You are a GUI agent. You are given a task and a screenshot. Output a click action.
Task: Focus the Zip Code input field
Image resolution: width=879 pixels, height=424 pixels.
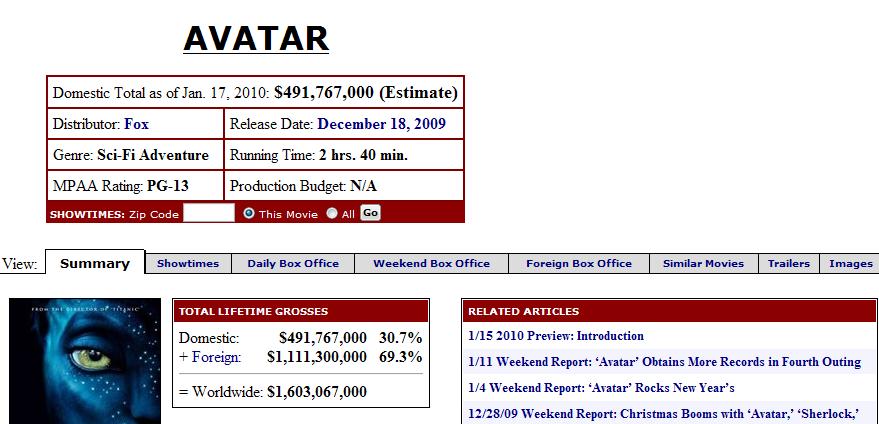pos(209,213)
